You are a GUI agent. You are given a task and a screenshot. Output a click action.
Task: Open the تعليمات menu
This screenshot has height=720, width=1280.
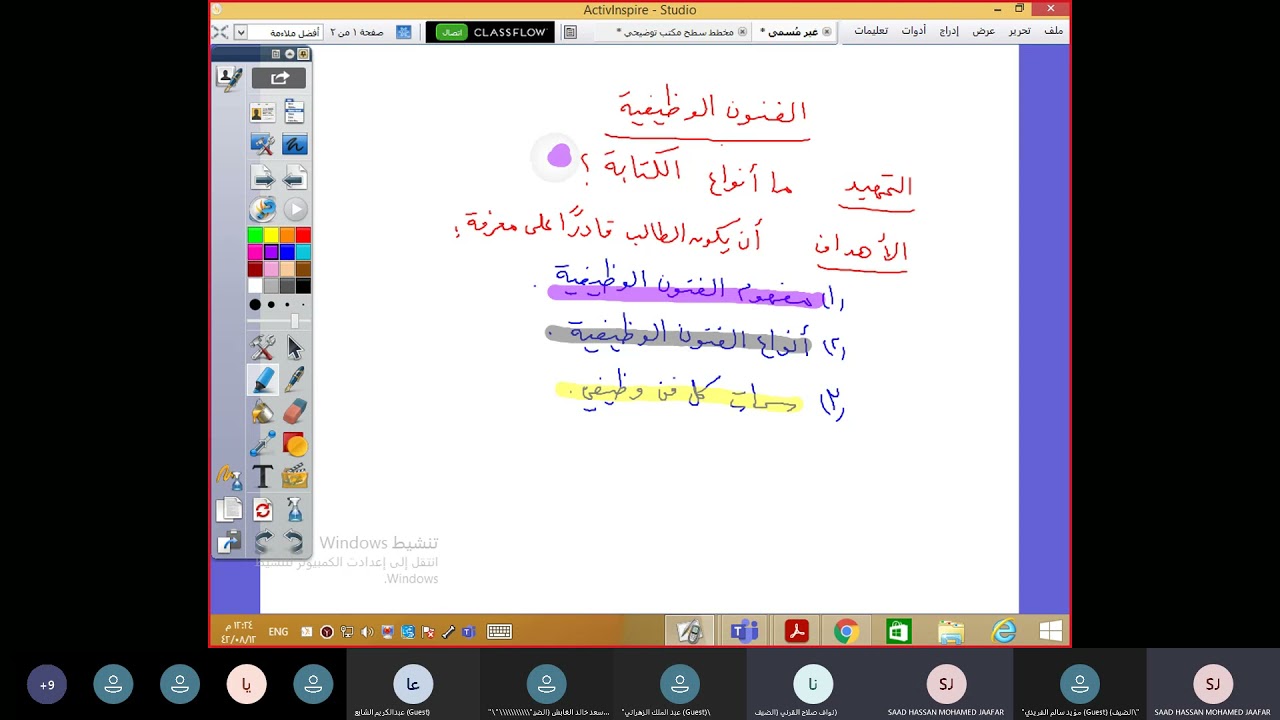point(871,31)
